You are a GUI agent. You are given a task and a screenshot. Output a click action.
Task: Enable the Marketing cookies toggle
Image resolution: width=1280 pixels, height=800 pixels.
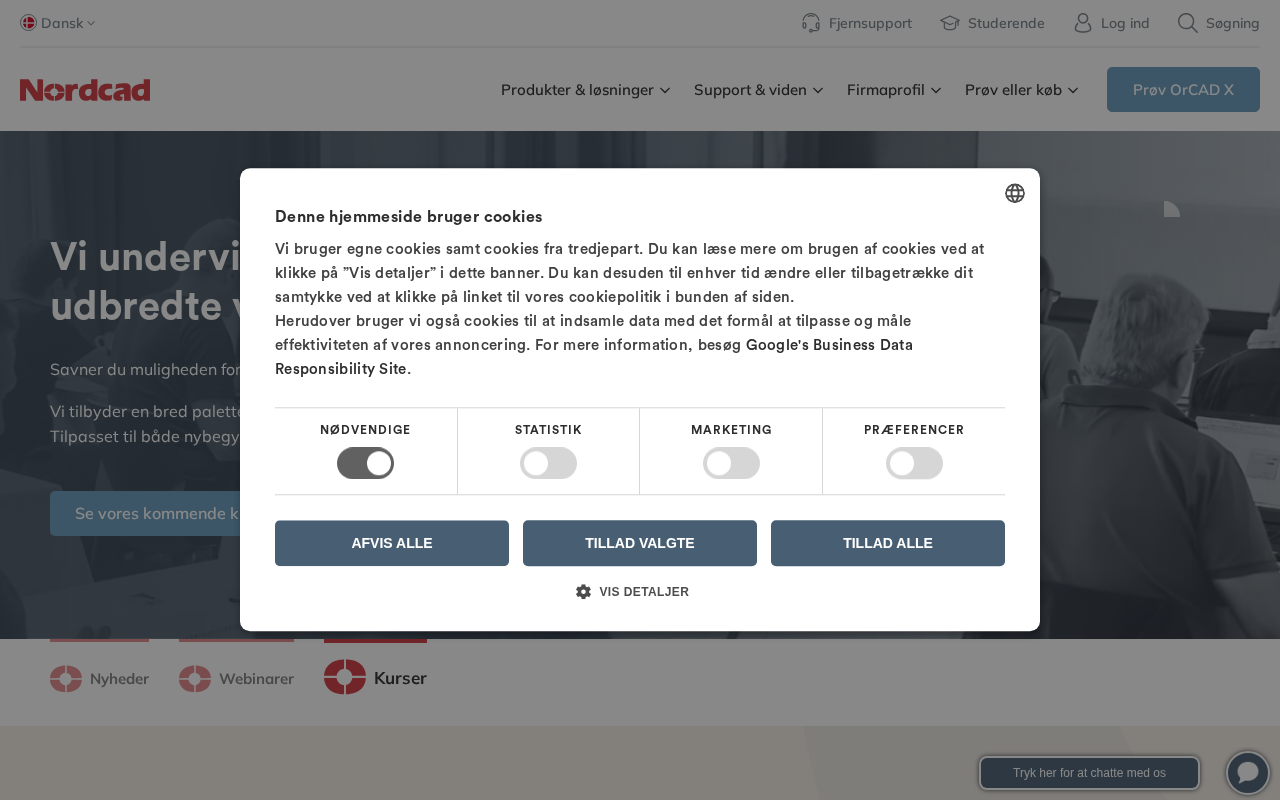tap(731, 463)
